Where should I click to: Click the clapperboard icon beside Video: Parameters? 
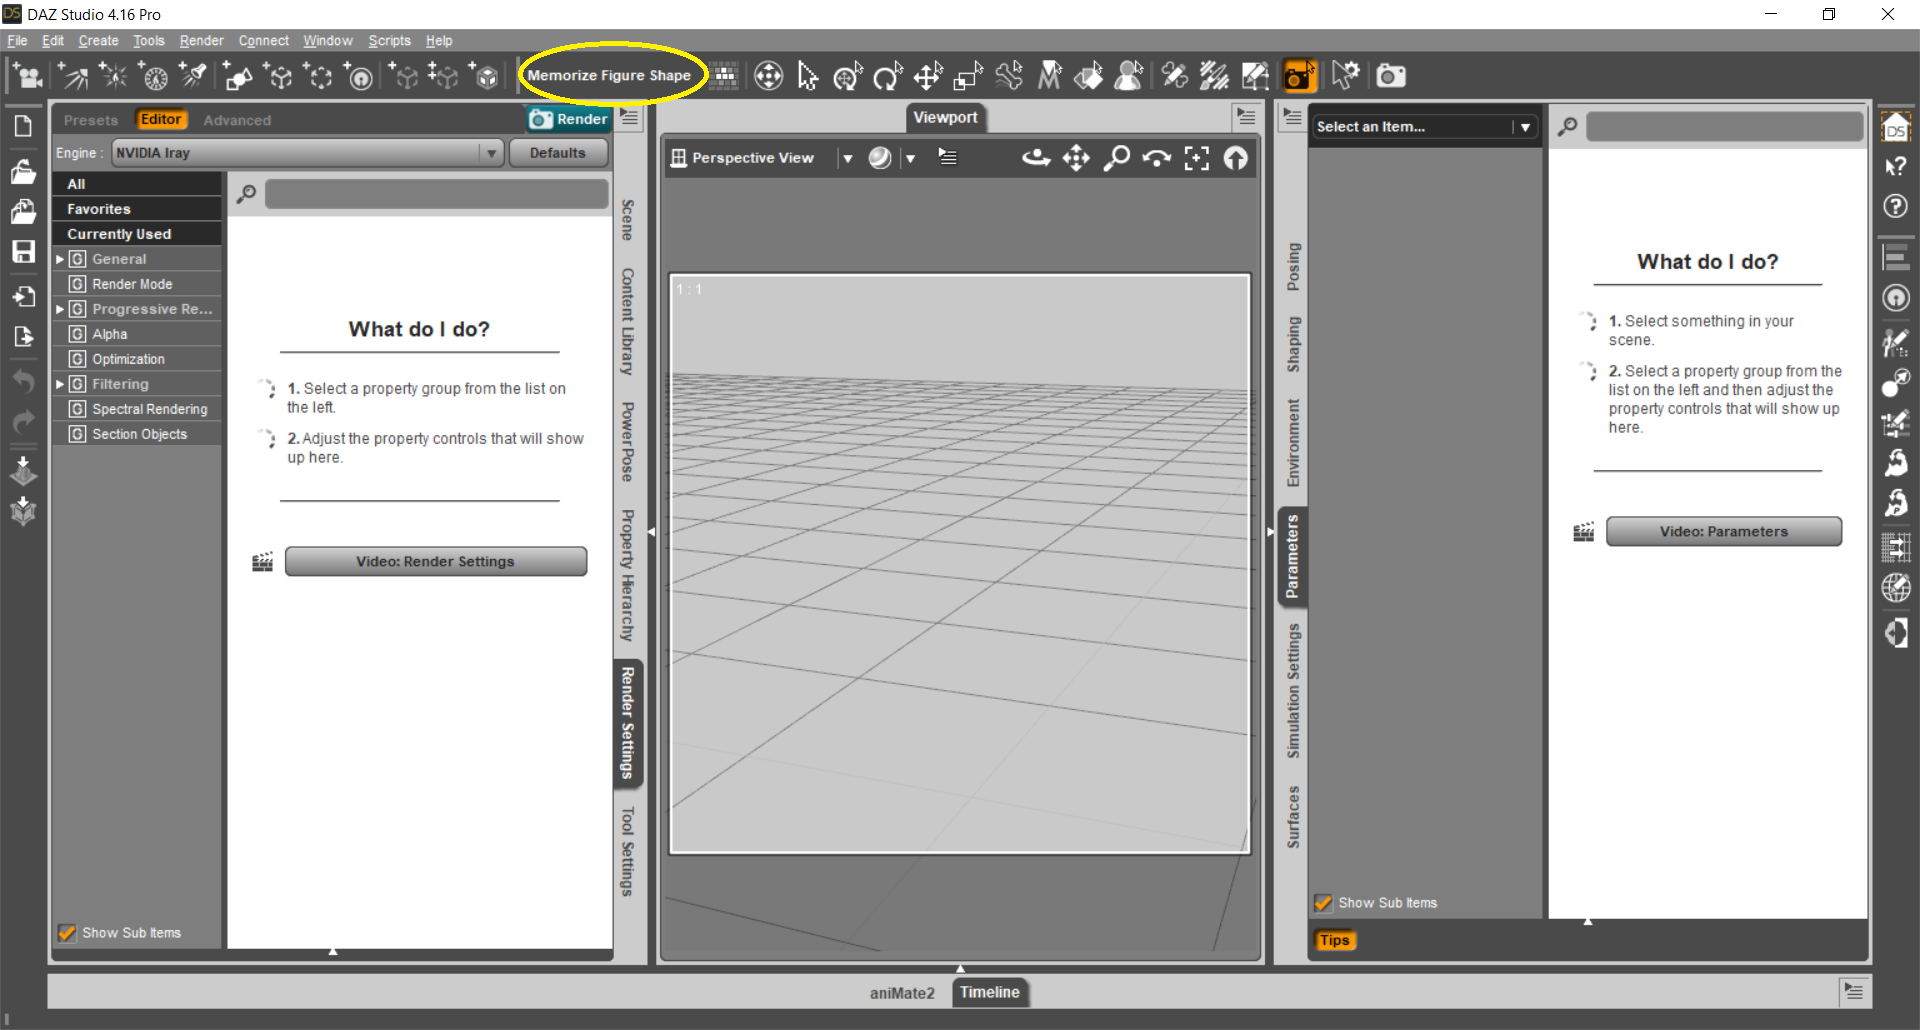coord(1584,532)
